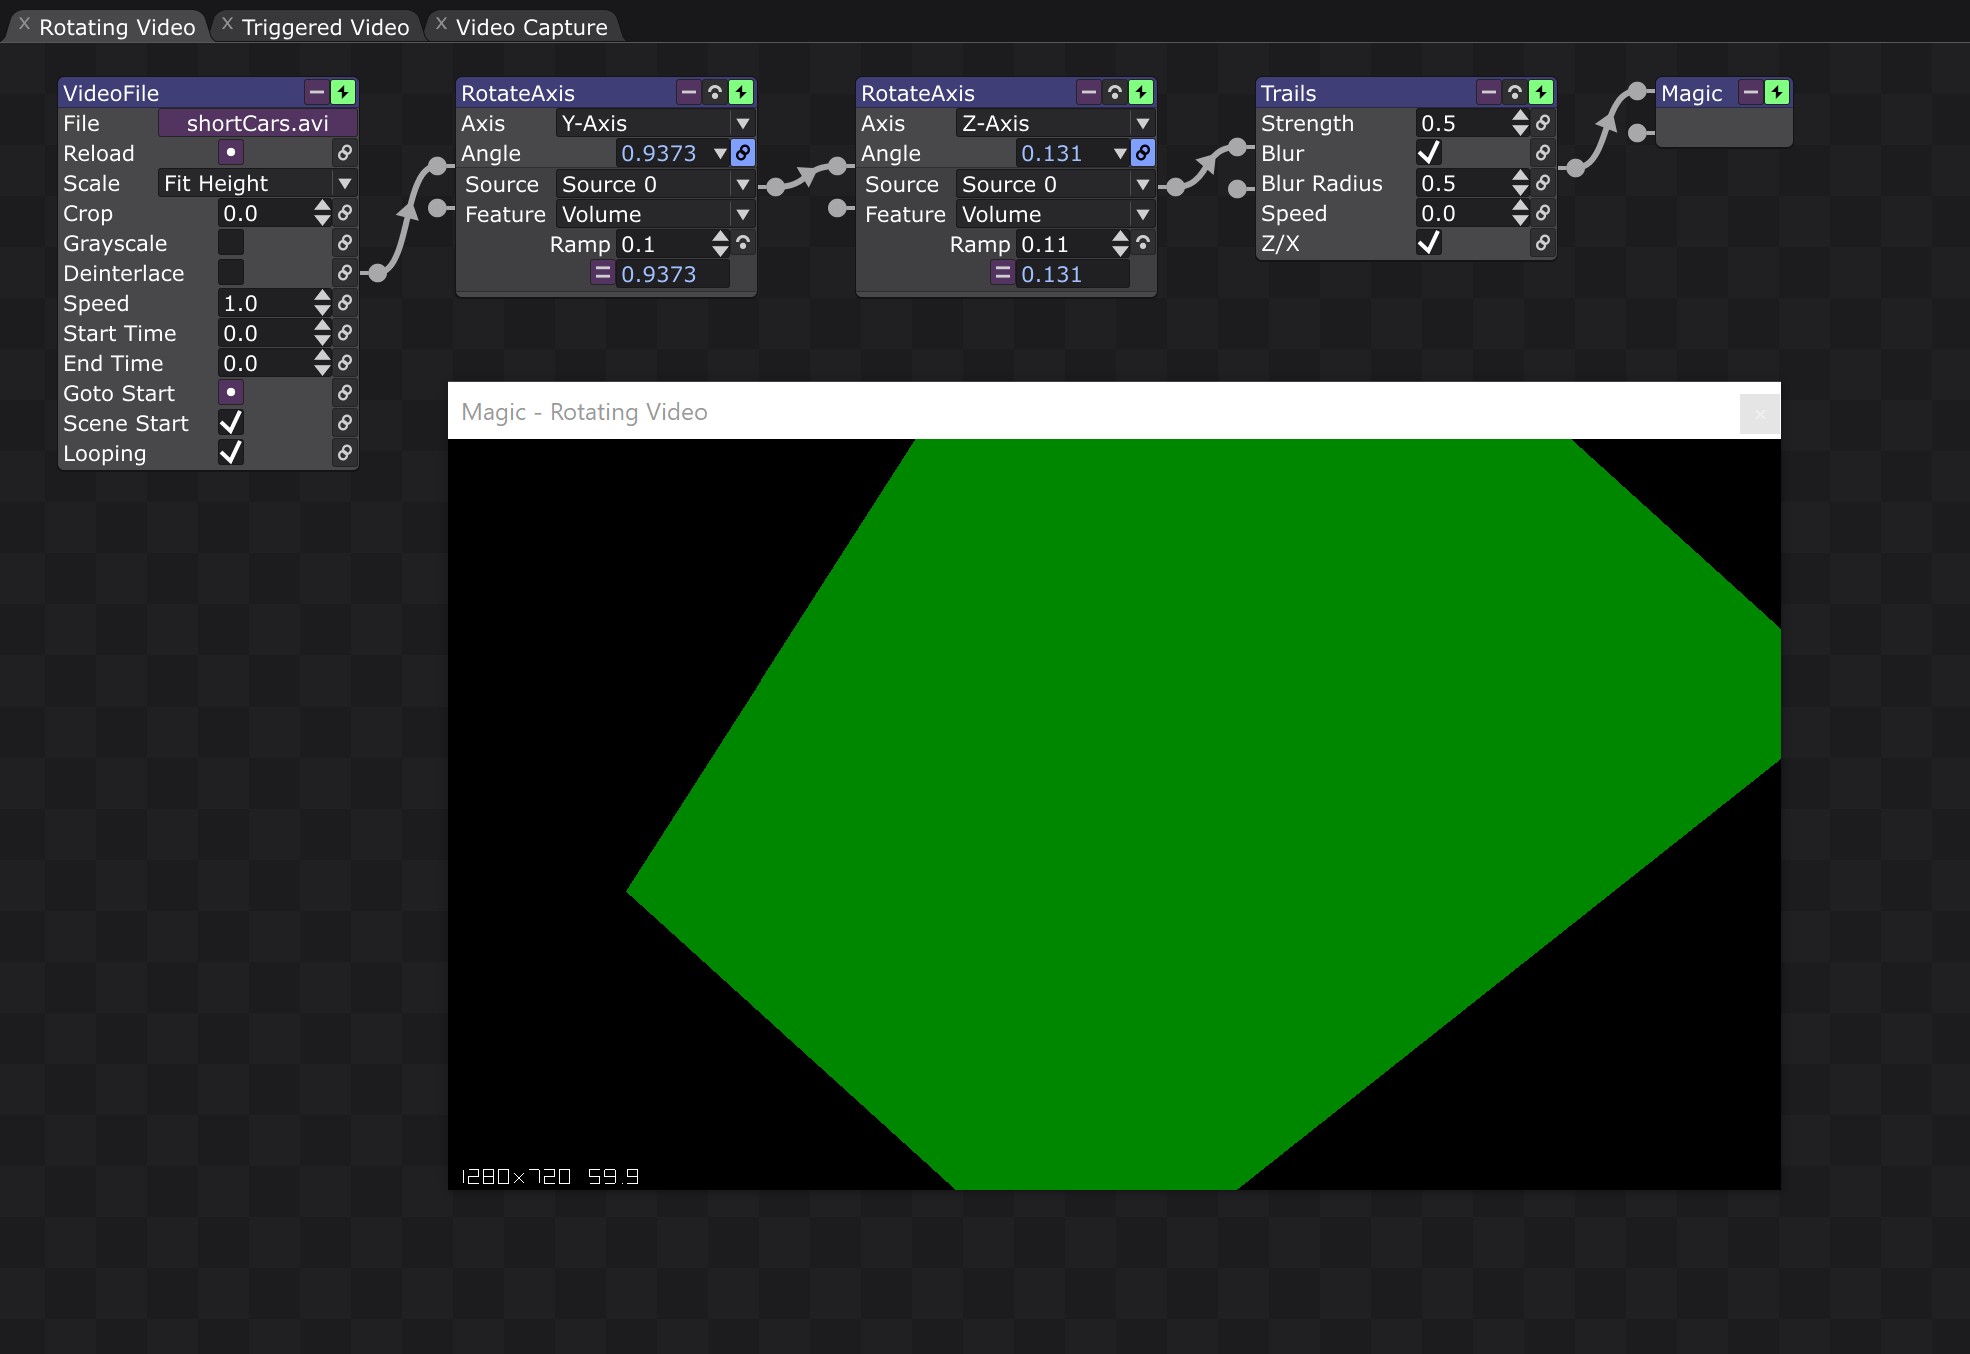
Task: Switch to the Triggered Video tab
Action: 325,27
